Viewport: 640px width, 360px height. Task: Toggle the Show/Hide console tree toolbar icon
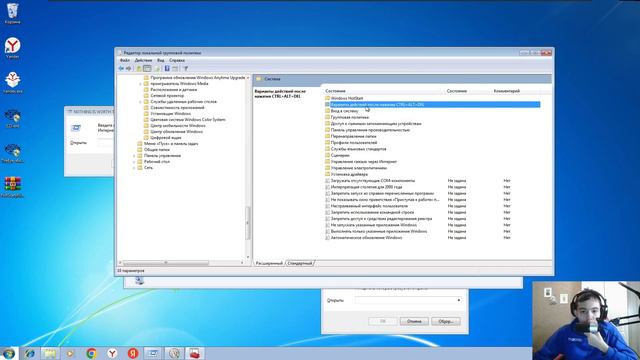pyautogui.click(x=147, y=69)
